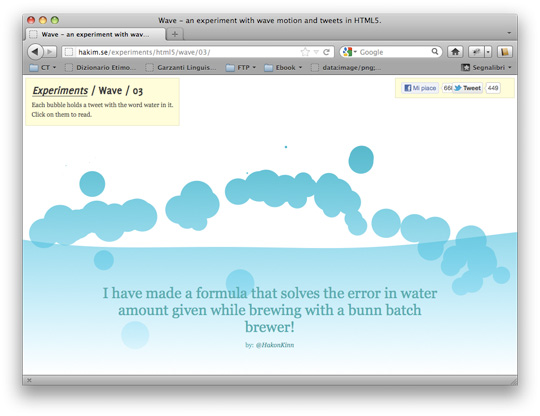Follow the Experiments link in heading
The image size is (540, 416).
click(60, 91)
